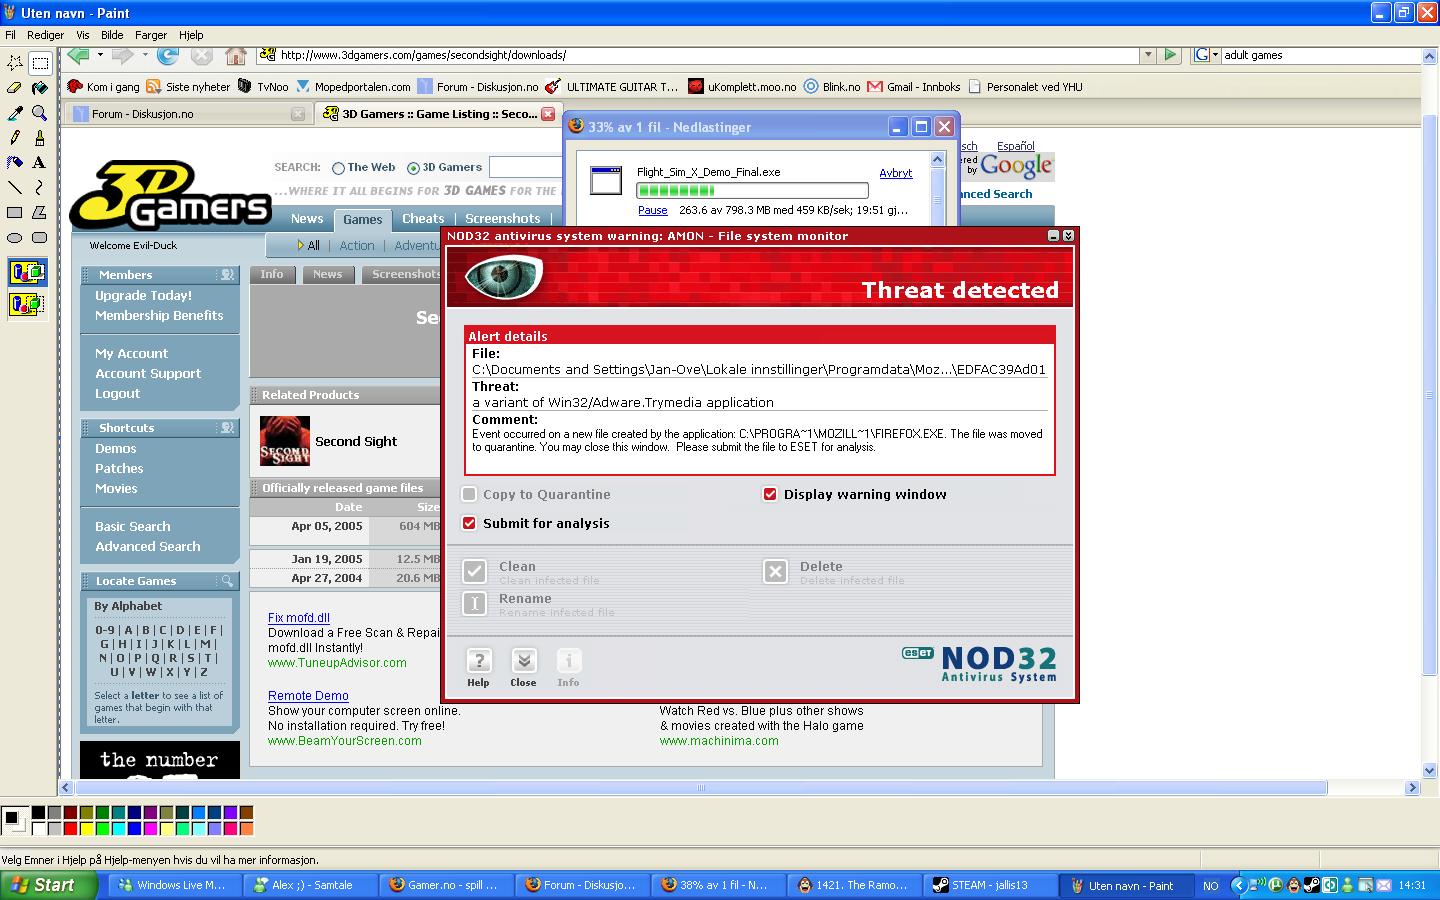Collapse the Members sidebar panel
Screen dimensions: 1440x900
[x=227, y=275]
